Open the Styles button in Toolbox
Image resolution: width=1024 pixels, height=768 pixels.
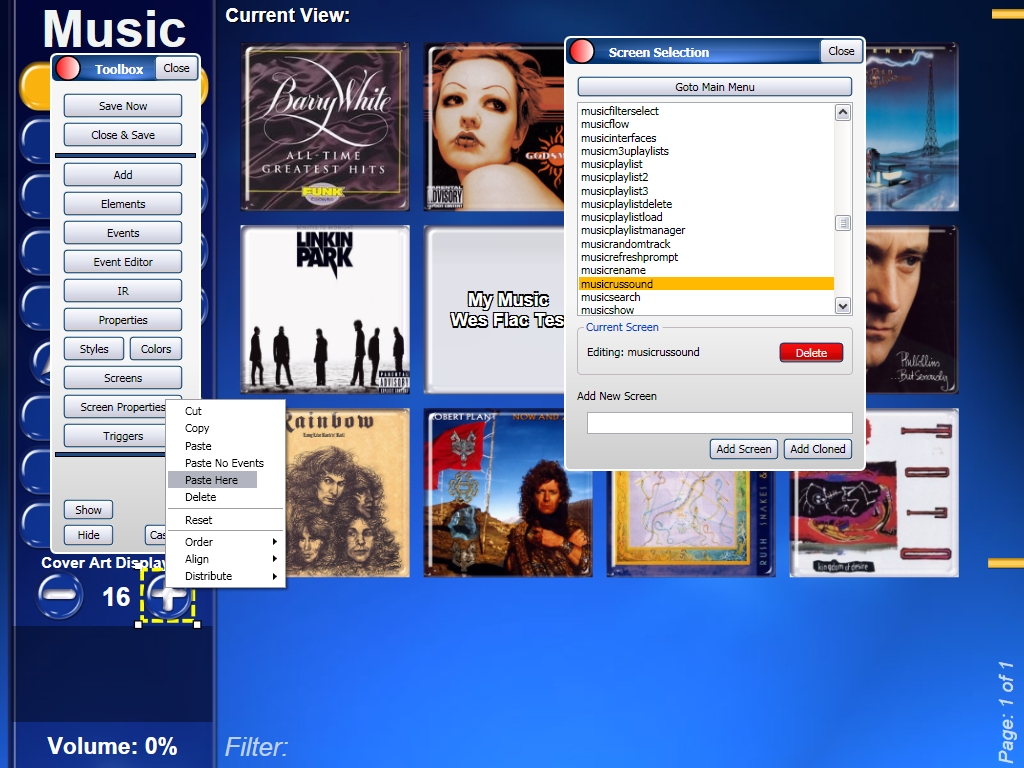(94, 349)
